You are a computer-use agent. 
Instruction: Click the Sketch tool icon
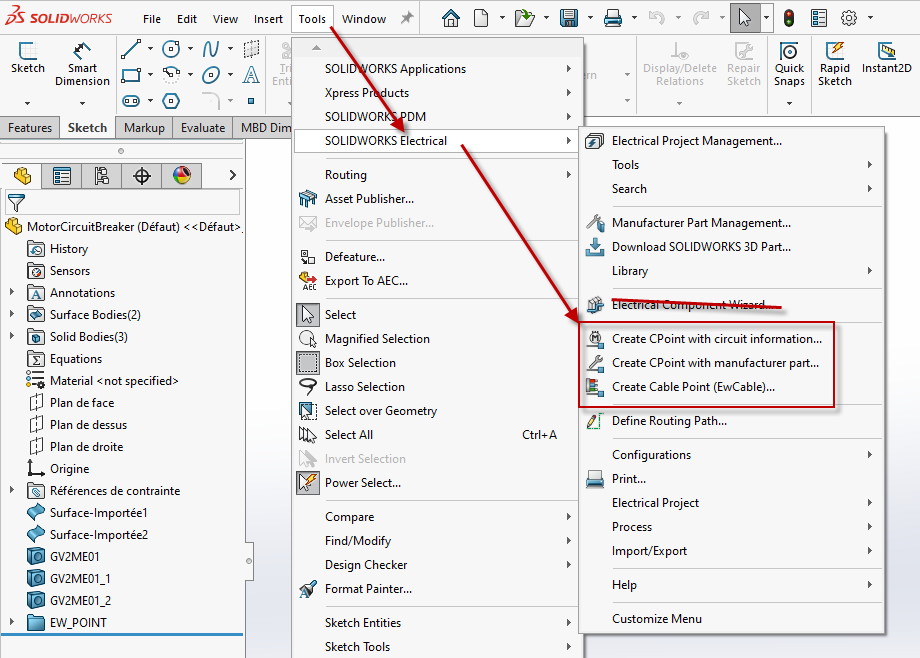tap(28, 58)
